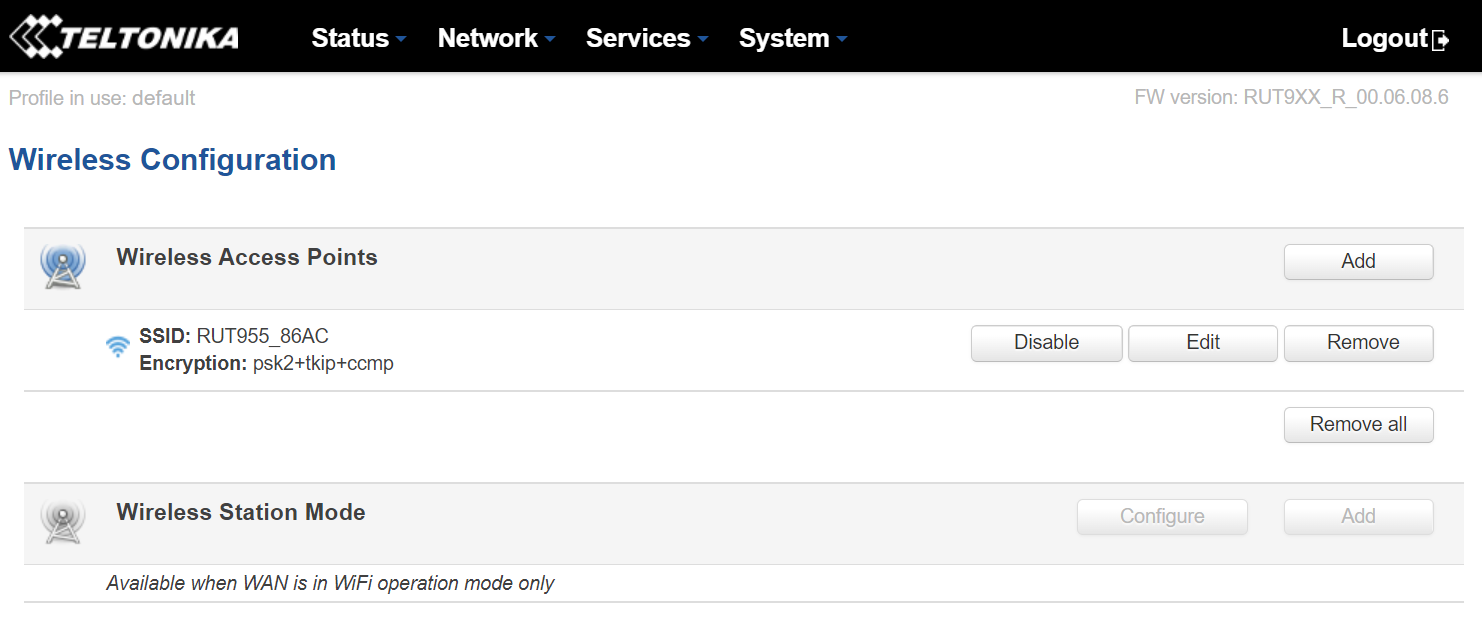Click the Configure button in Station Mode
The height and width of the screenshot is (631, 1482).
1162,517
